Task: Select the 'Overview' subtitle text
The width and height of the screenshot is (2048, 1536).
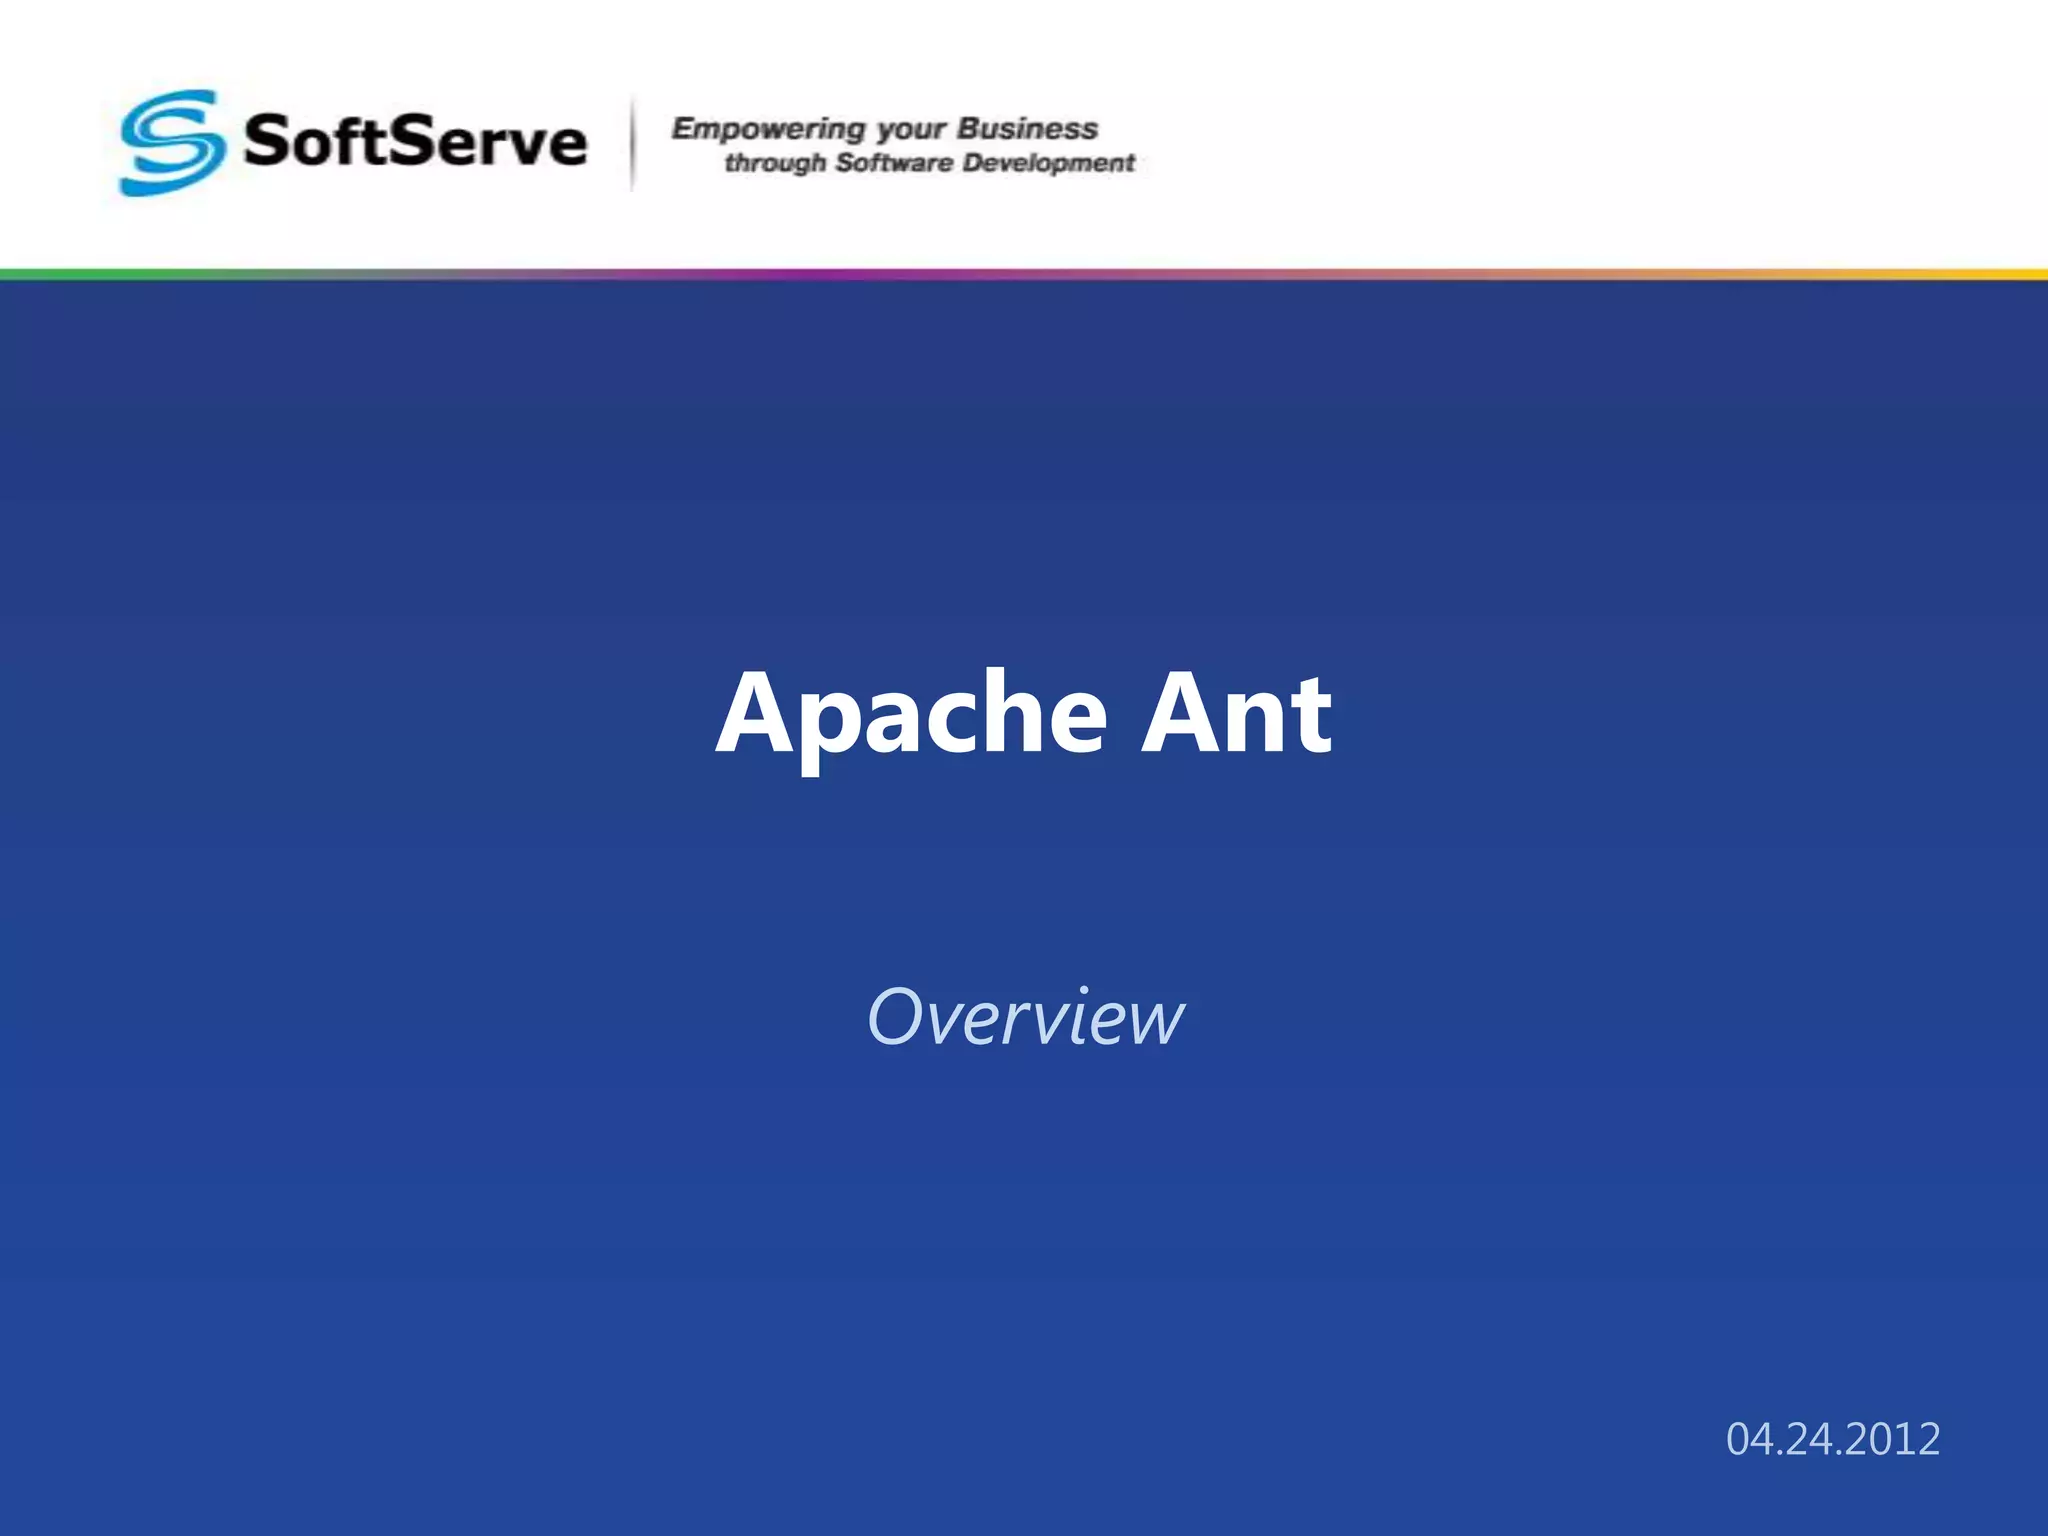Action: point(1025,1017)
